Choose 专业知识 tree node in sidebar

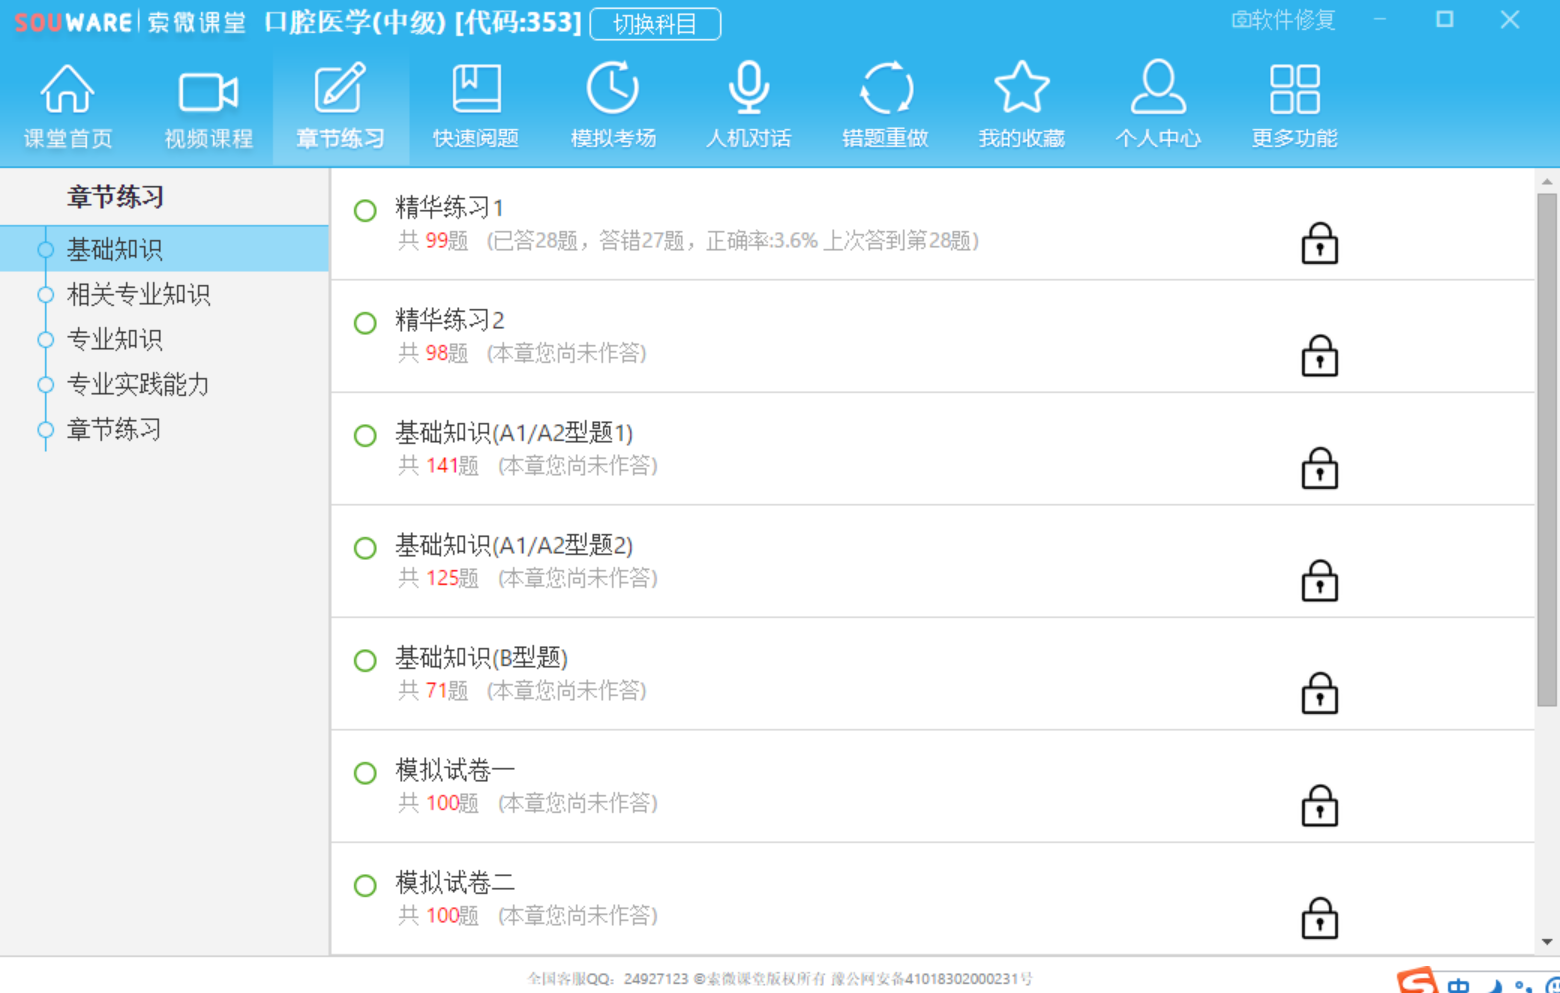pyautogui.click(x=114, y=339)
